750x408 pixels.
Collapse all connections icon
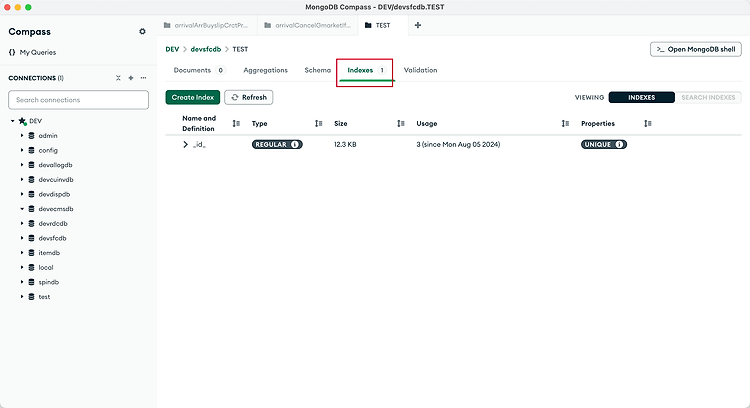118,78
